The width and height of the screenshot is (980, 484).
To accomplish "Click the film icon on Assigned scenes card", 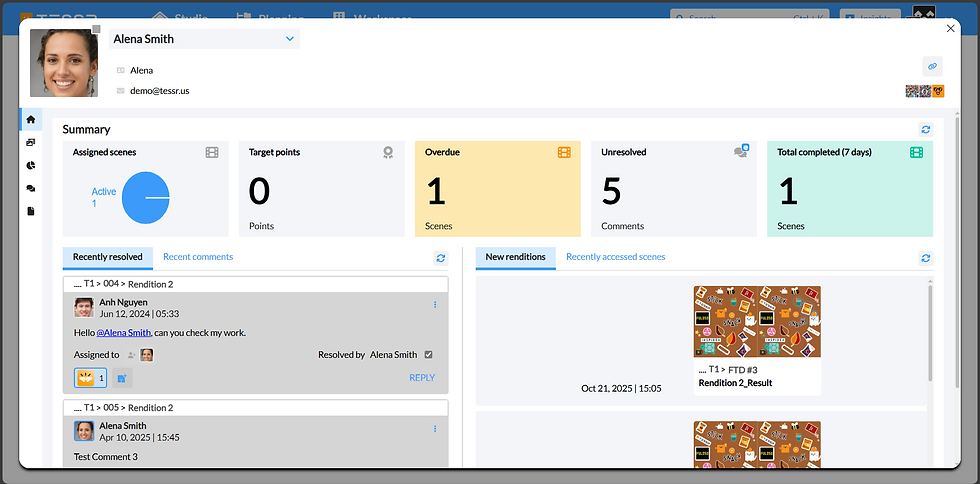I will click(212, 152).
